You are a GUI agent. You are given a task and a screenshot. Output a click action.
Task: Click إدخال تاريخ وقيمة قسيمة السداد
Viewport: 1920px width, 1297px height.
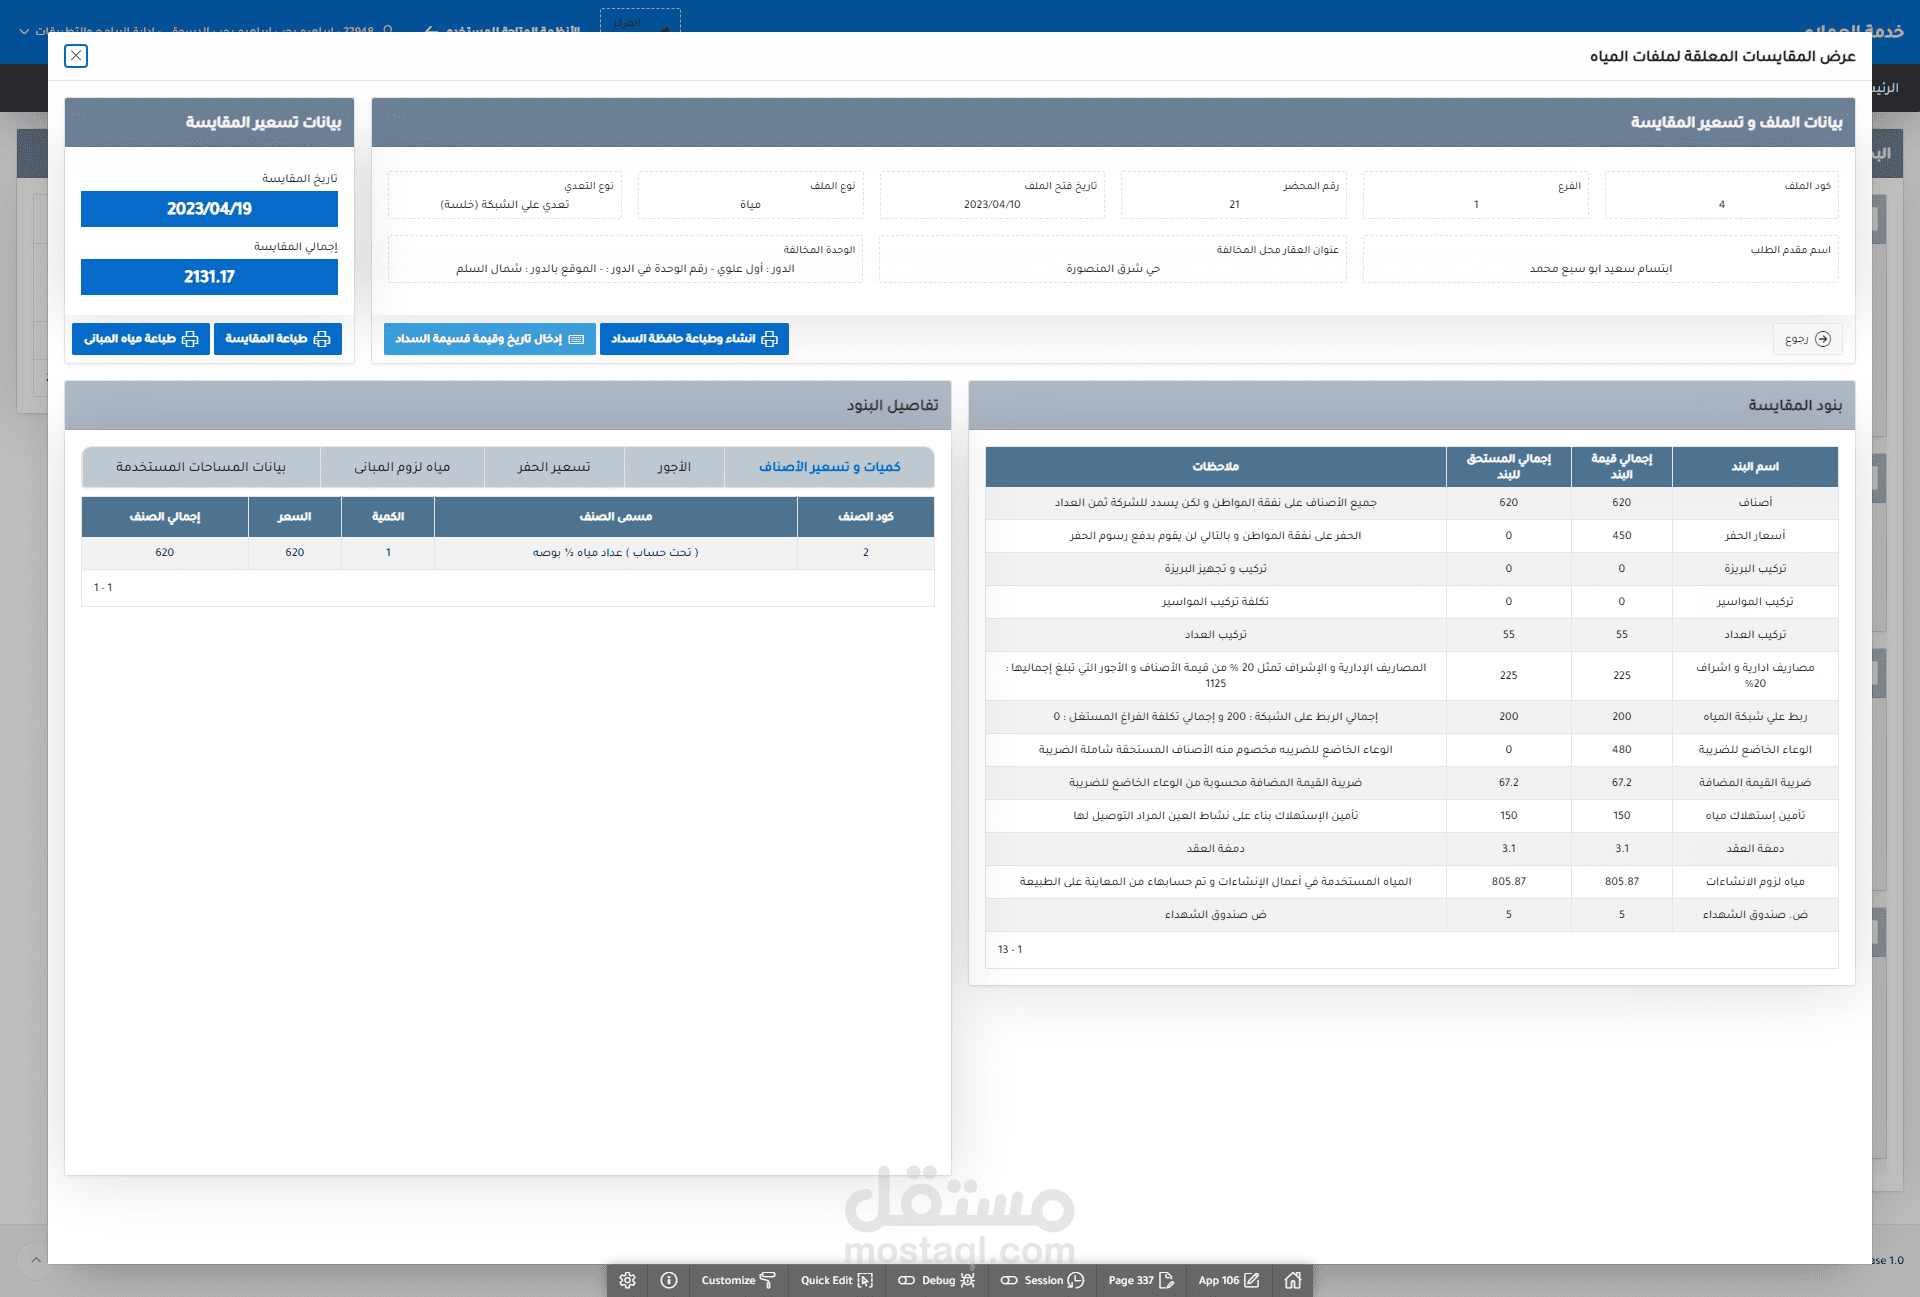click(x=489, y=339)
